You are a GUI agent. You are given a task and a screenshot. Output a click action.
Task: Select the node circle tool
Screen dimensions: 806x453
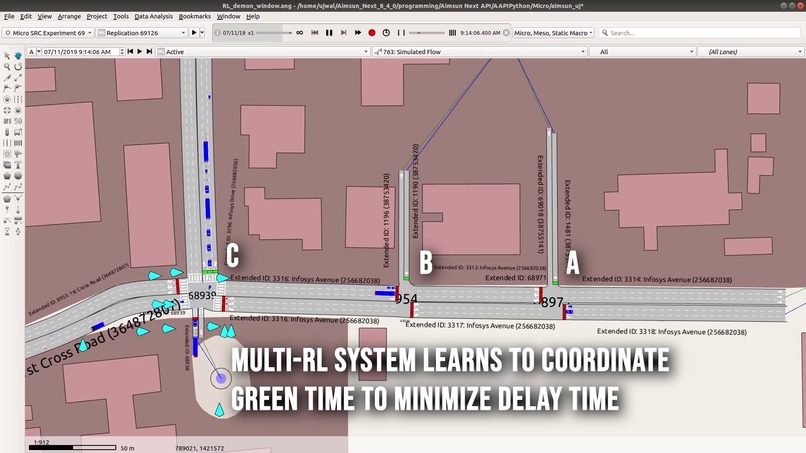tap(7, 99)
